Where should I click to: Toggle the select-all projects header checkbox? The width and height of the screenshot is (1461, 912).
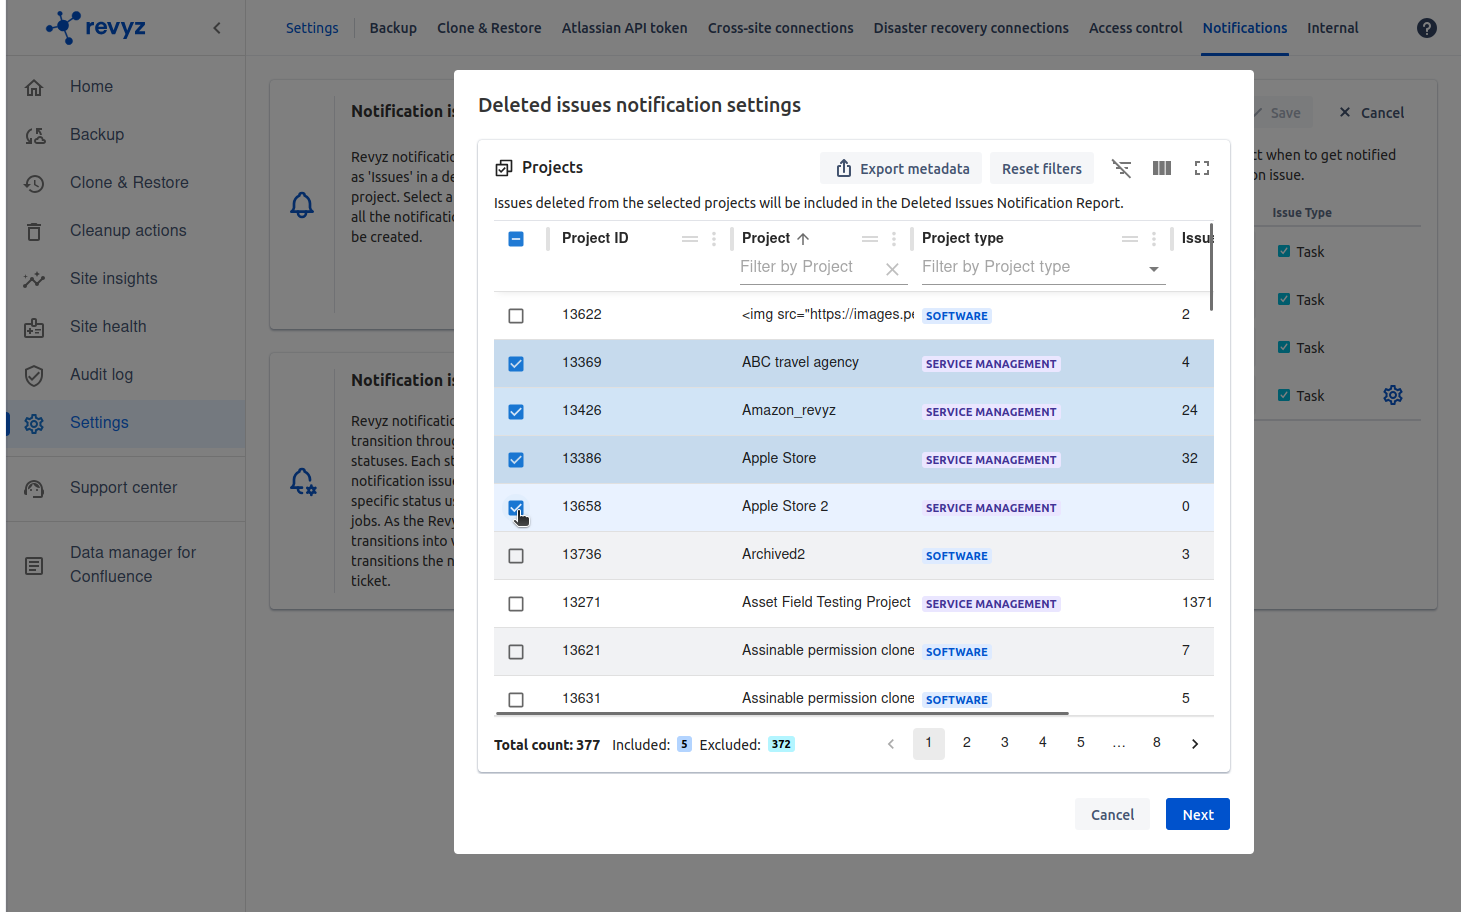pyautogui.click(x=516, y=239)
